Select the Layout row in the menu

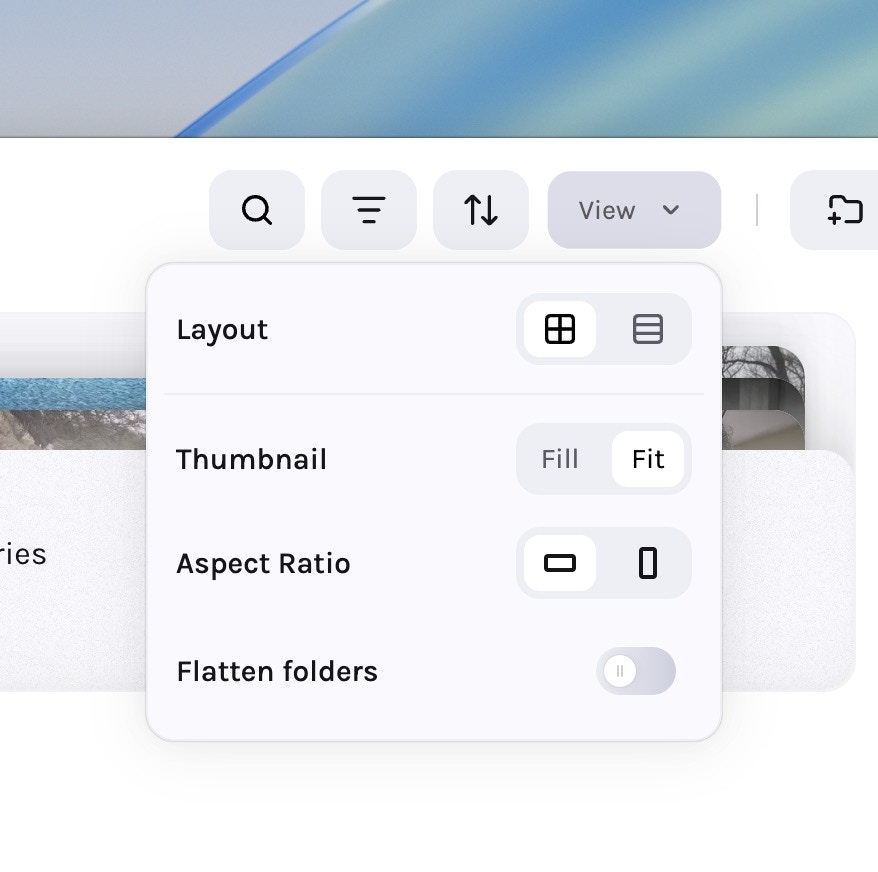coord(222,329)
